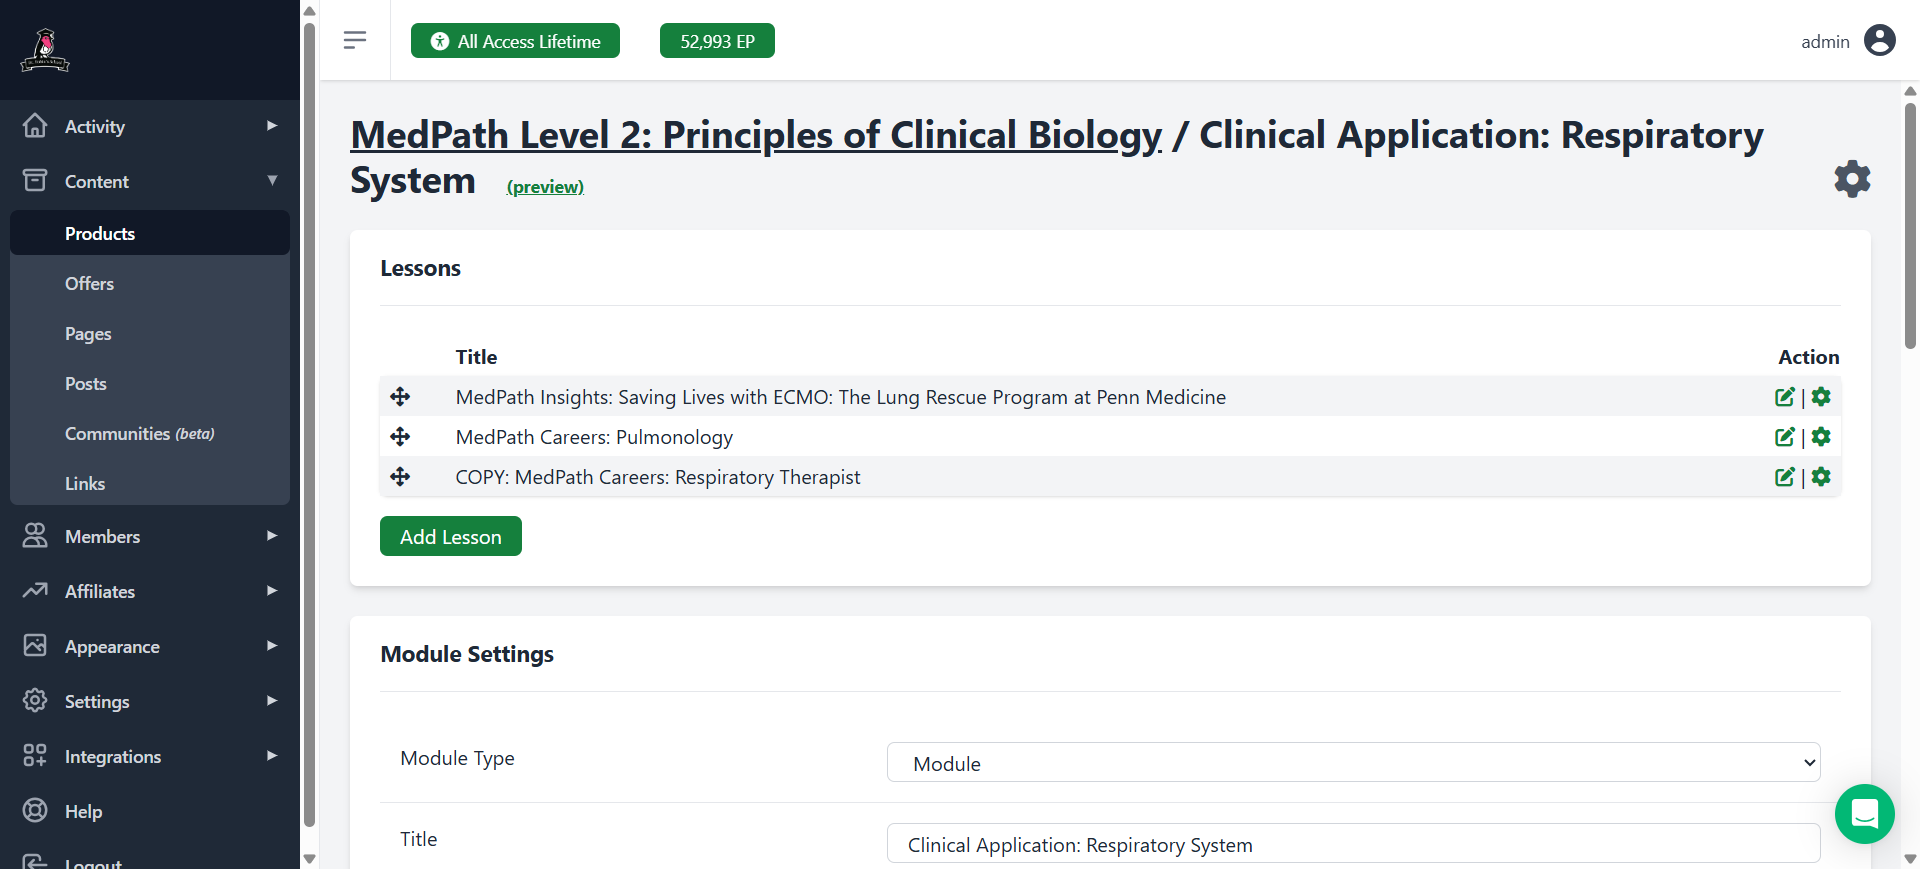Follow the (preview) link next to title

(545, 187)
